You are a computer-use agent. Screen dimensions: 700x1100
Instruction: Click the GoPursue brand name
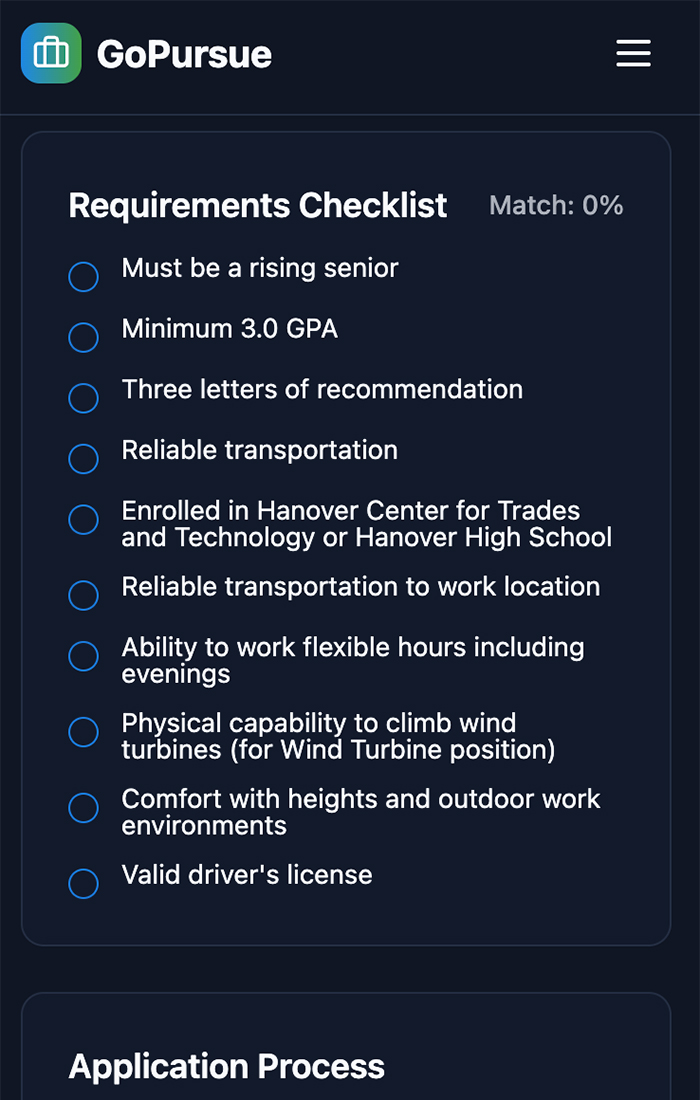184,54
